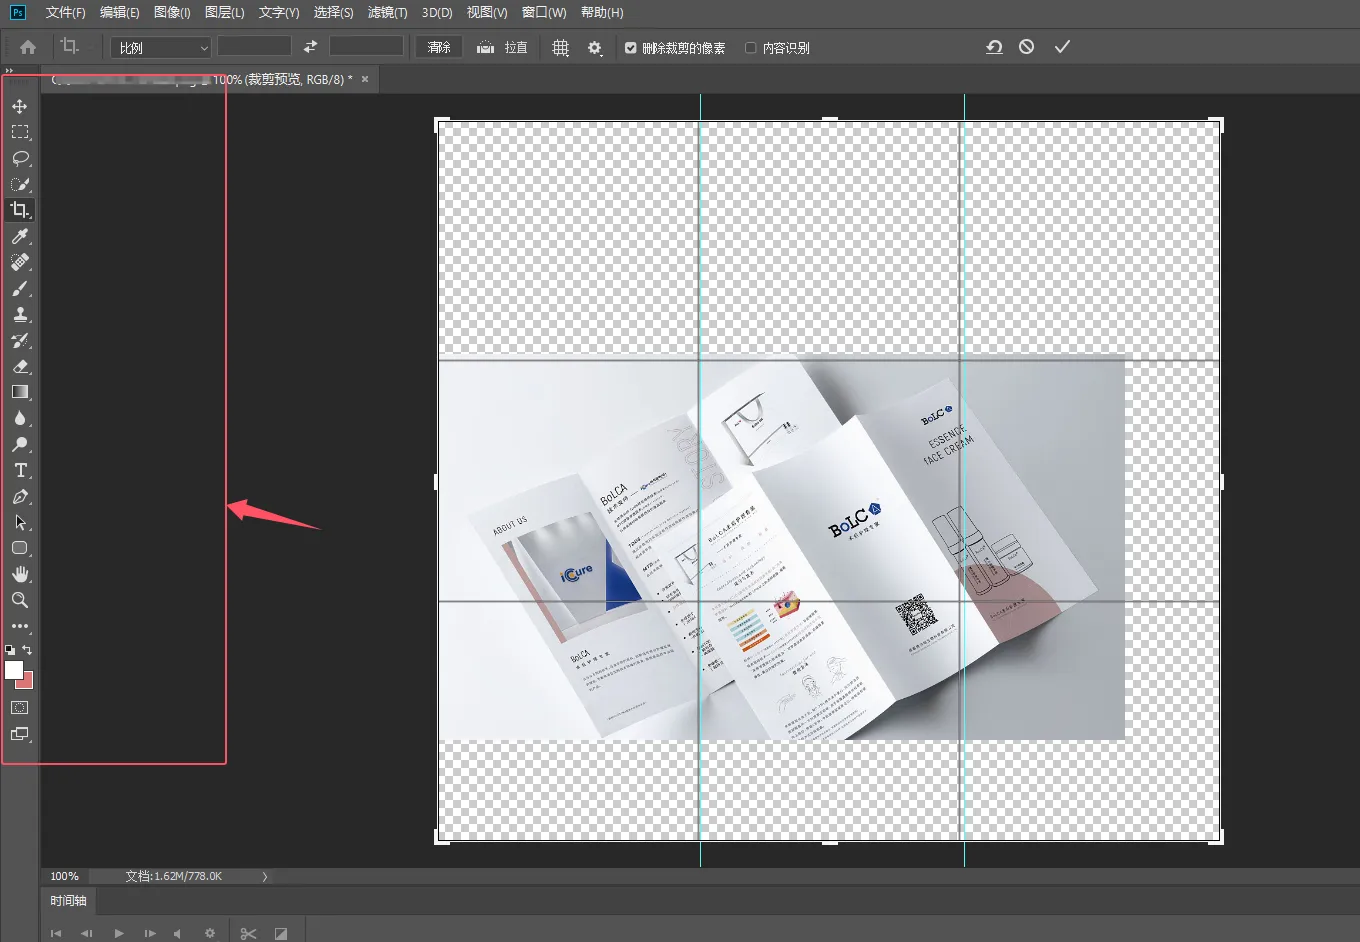Select the Quick Selection tool
Viewport: 1360px width, 942px height.
(x=20, y=184)
